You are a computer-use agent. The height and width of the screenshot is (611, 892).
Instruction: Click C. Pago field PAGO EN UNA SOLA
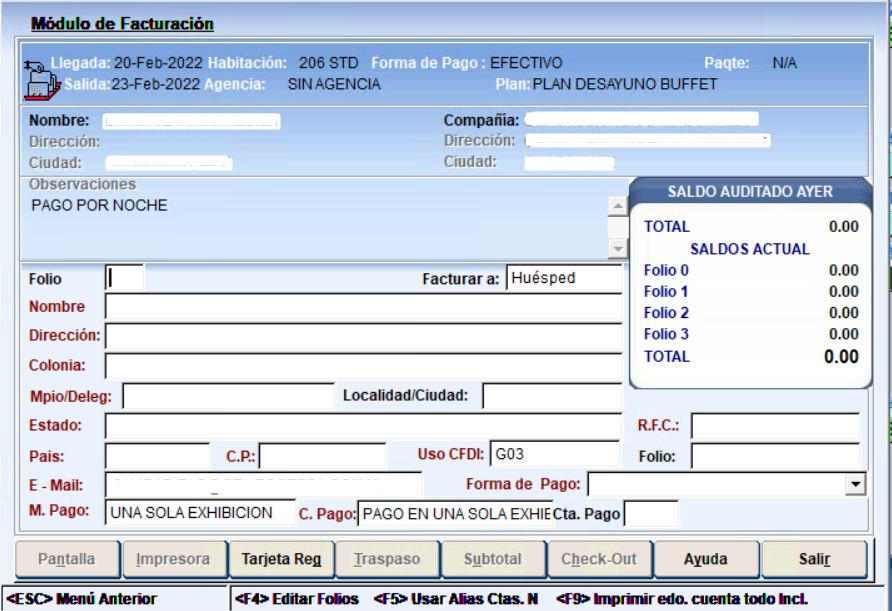[x=455, y=514]
